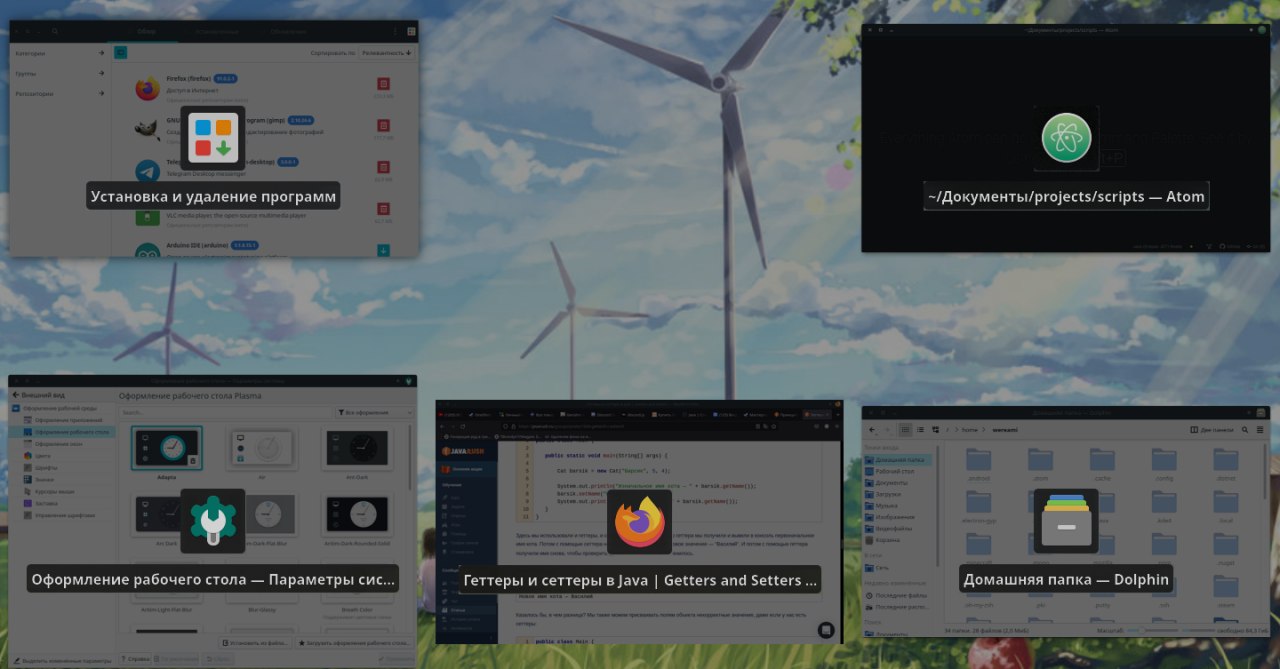
Task: Open search in the software manager header
Action: click(55, 32)
